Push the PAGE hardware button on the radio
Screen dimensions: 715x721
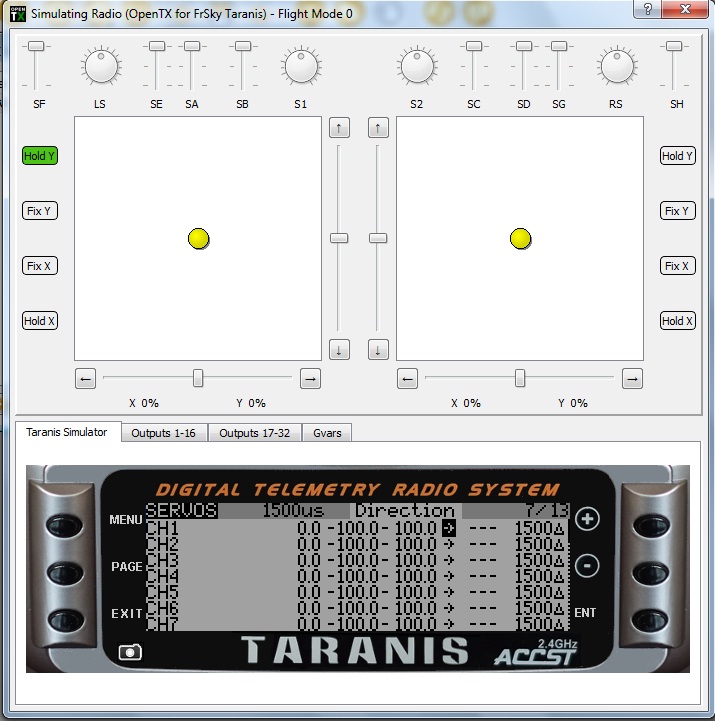click(65, 573)
